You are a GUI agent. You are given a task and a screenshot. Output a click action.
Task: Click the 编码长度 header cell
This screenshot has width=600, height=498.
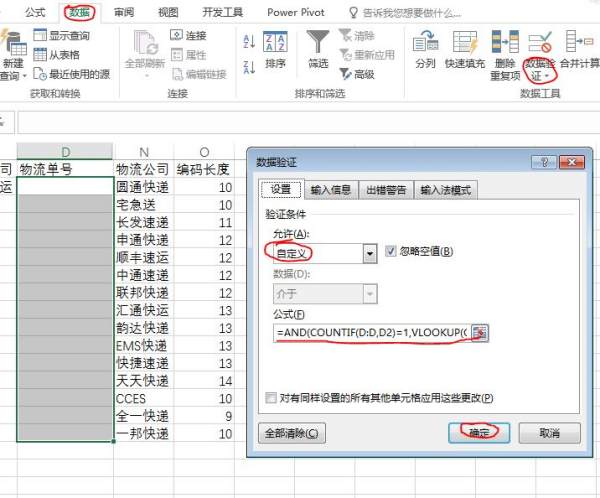204,169
